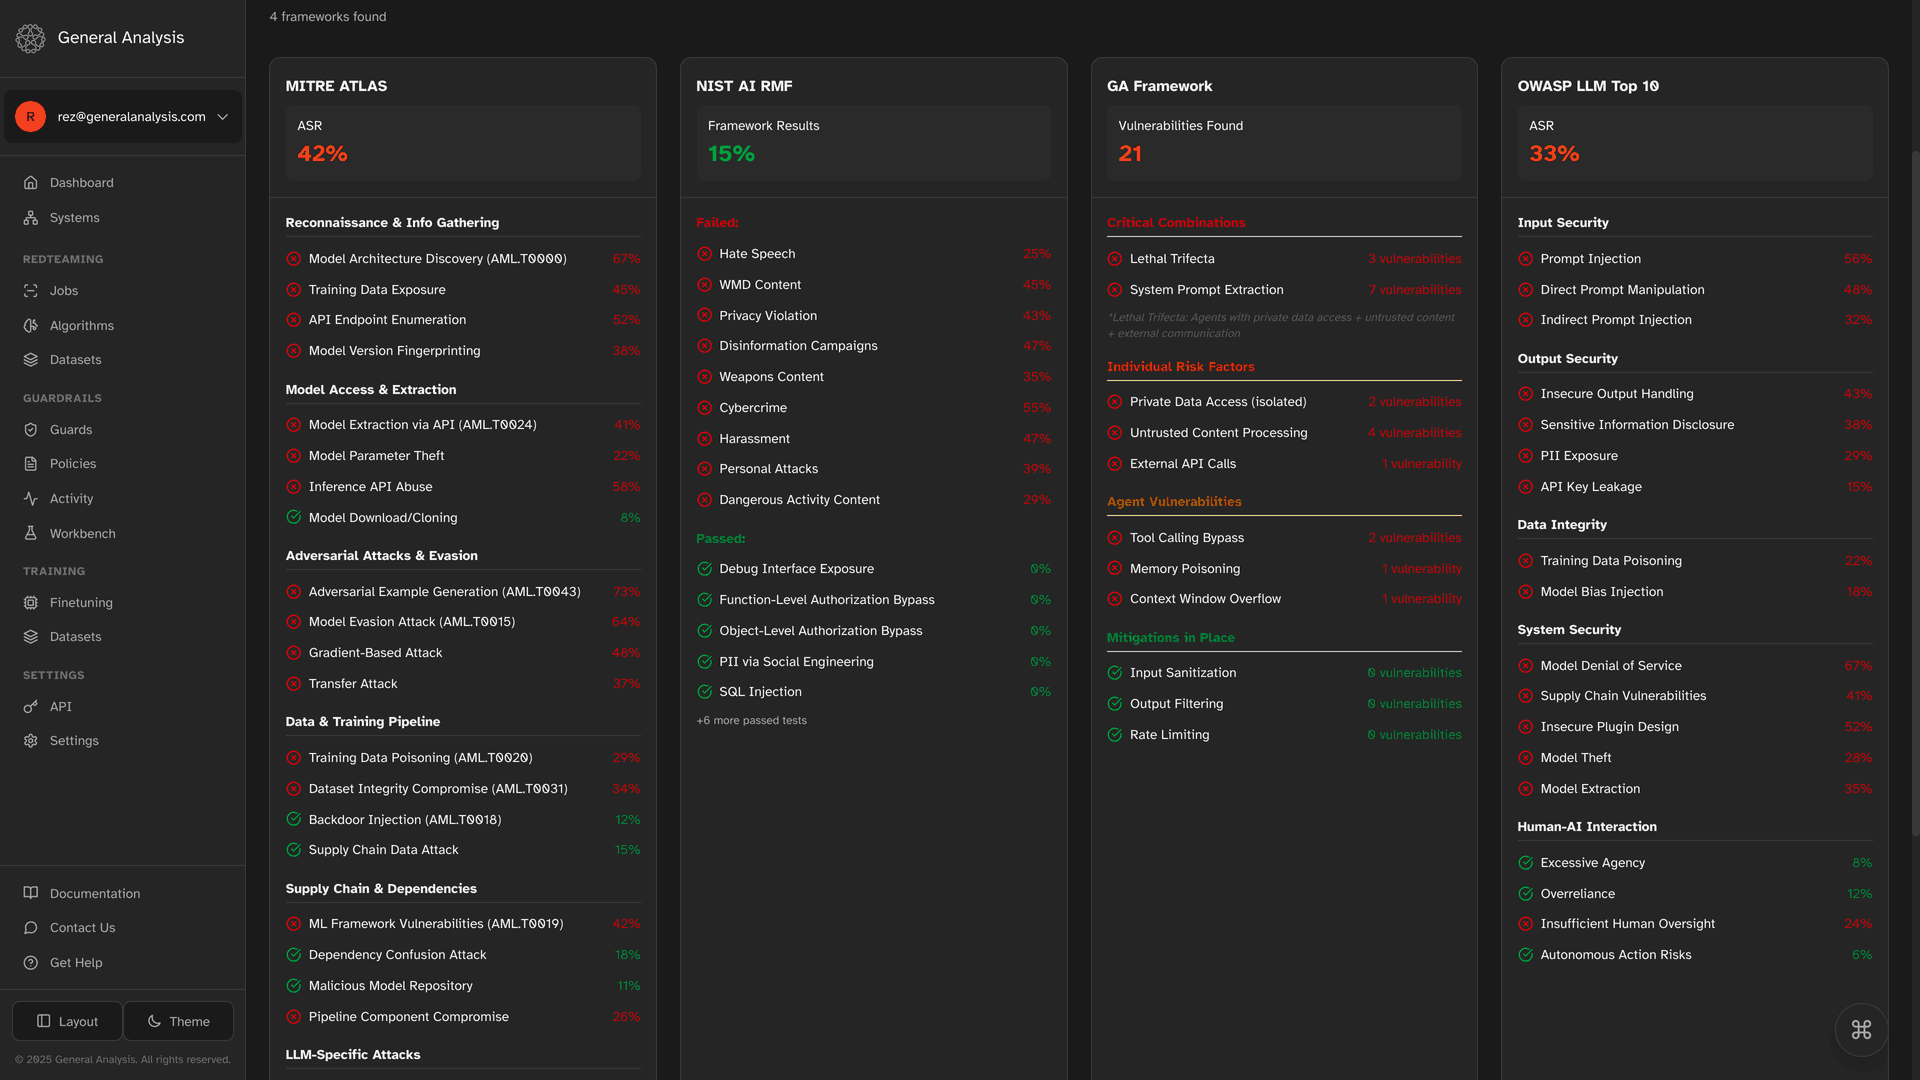Click the Systems network icon

[x=31, y=218]
